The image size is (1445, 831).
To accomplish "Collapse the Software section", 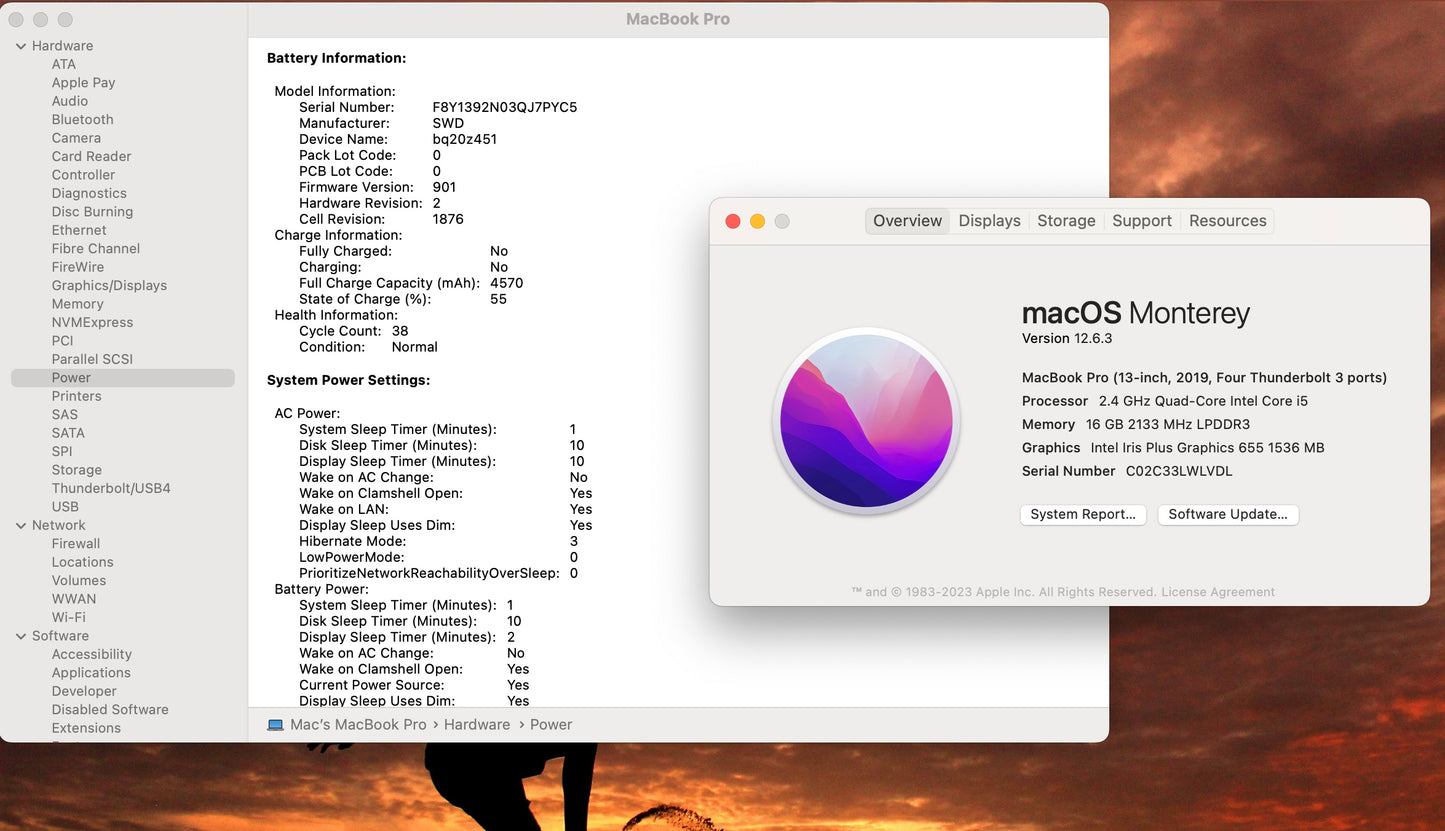I will point(21,636).
